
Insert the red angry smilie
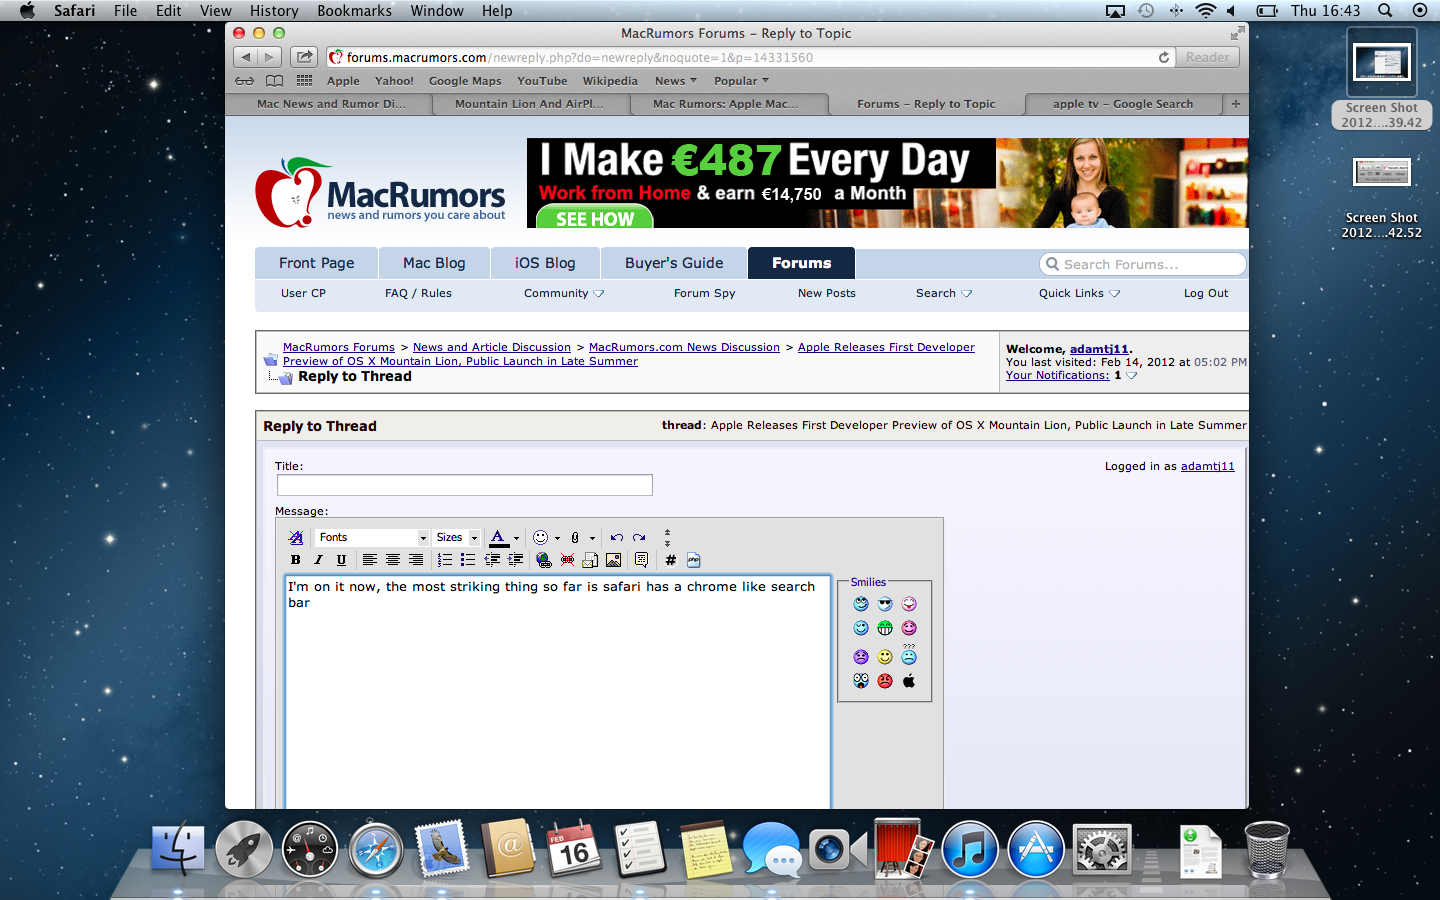pos(885,681)
